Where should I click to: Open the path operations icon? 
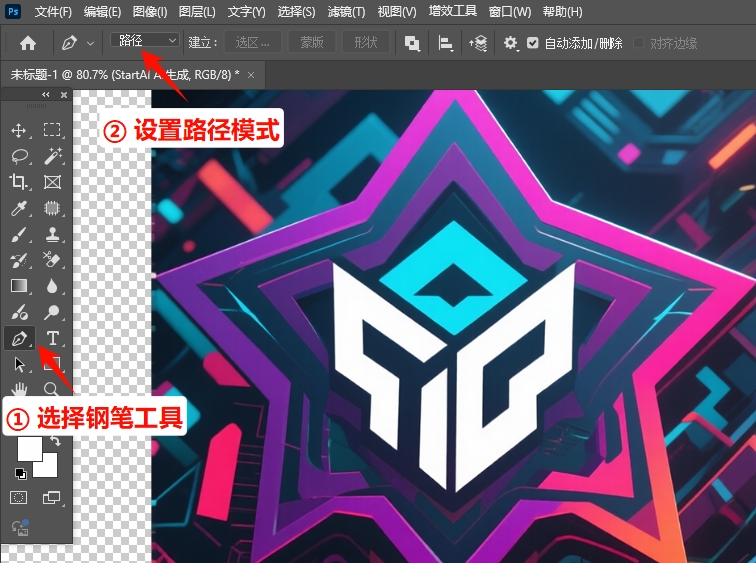[412, 43]
